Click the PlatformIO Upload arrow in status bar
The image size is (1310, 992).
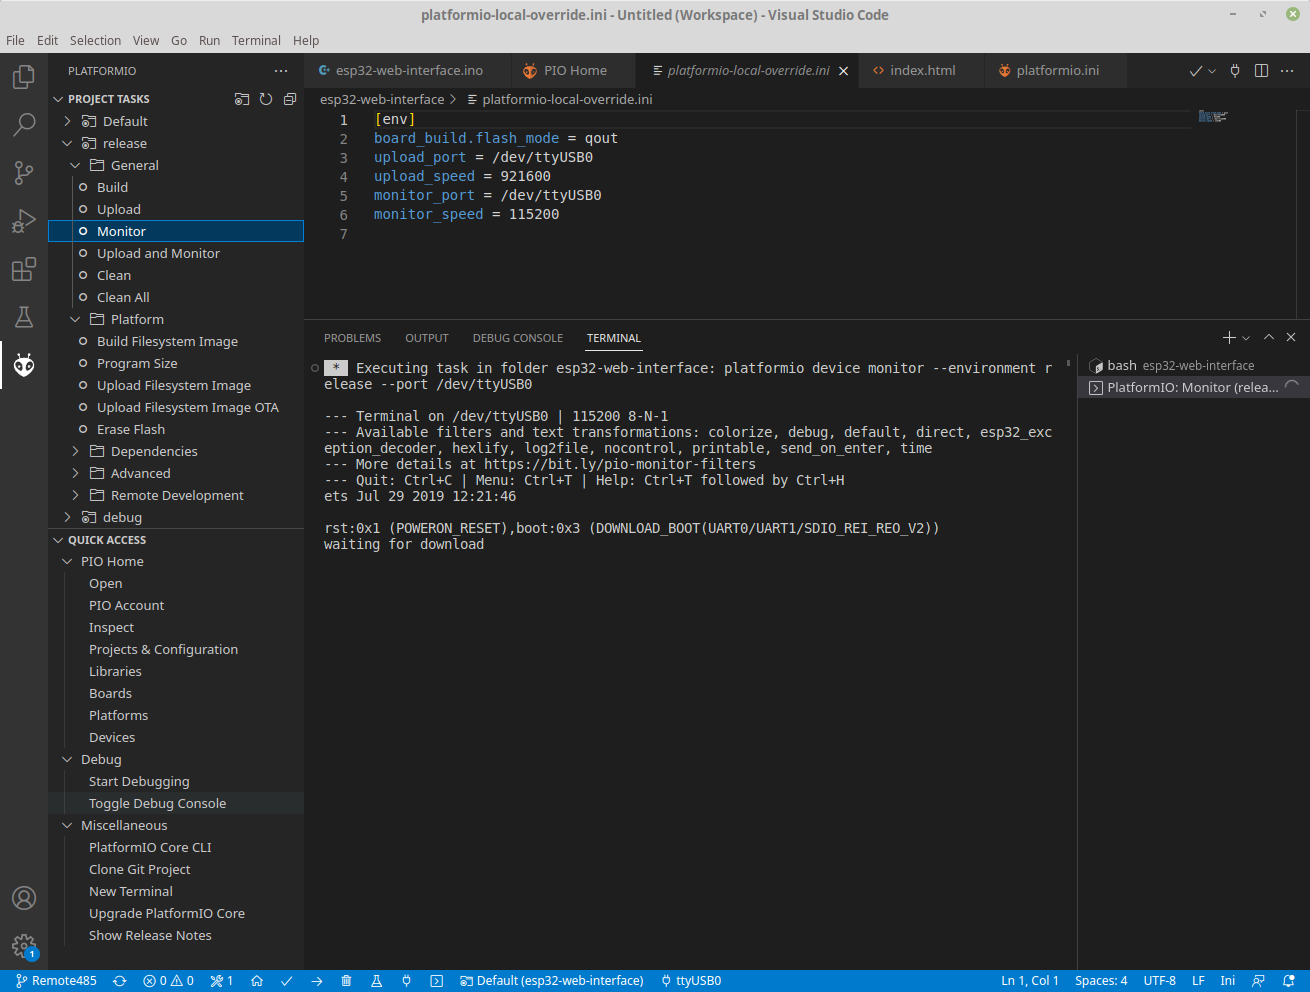click(x=316, y=981)
